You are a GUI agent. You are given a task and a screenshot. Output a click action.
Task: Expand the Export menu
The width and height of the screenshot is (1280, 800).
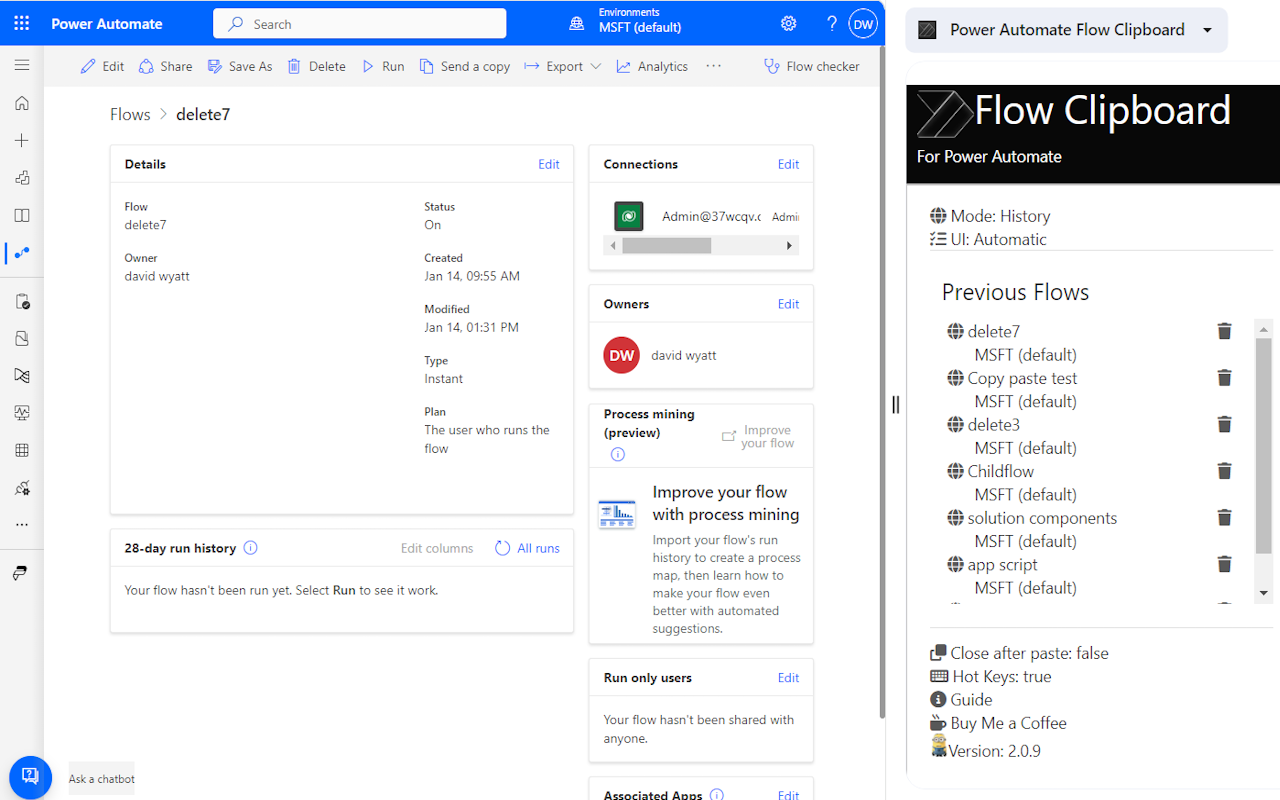click(x=562, y=66)
